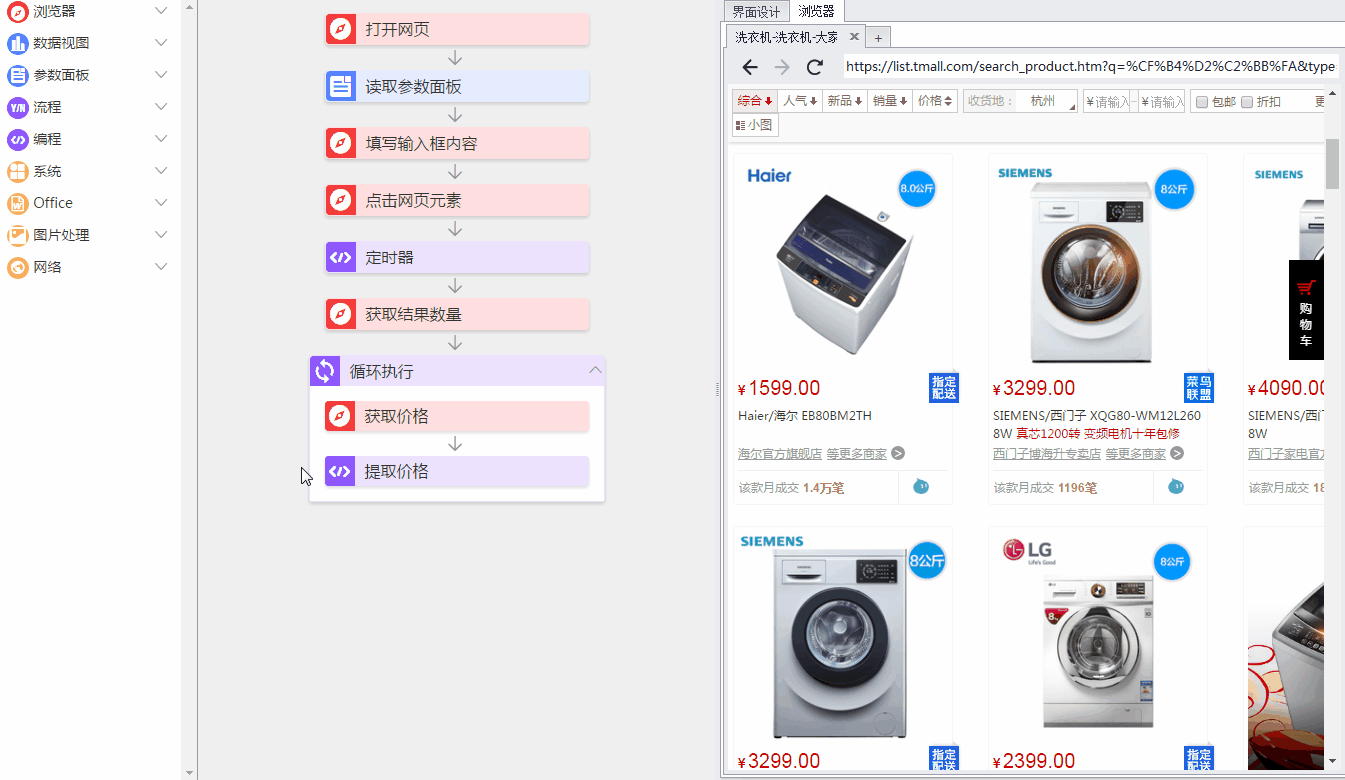This screenshot has width=1345, height=780.
Task: Sort results by 综合
Action: click(755, 101)
